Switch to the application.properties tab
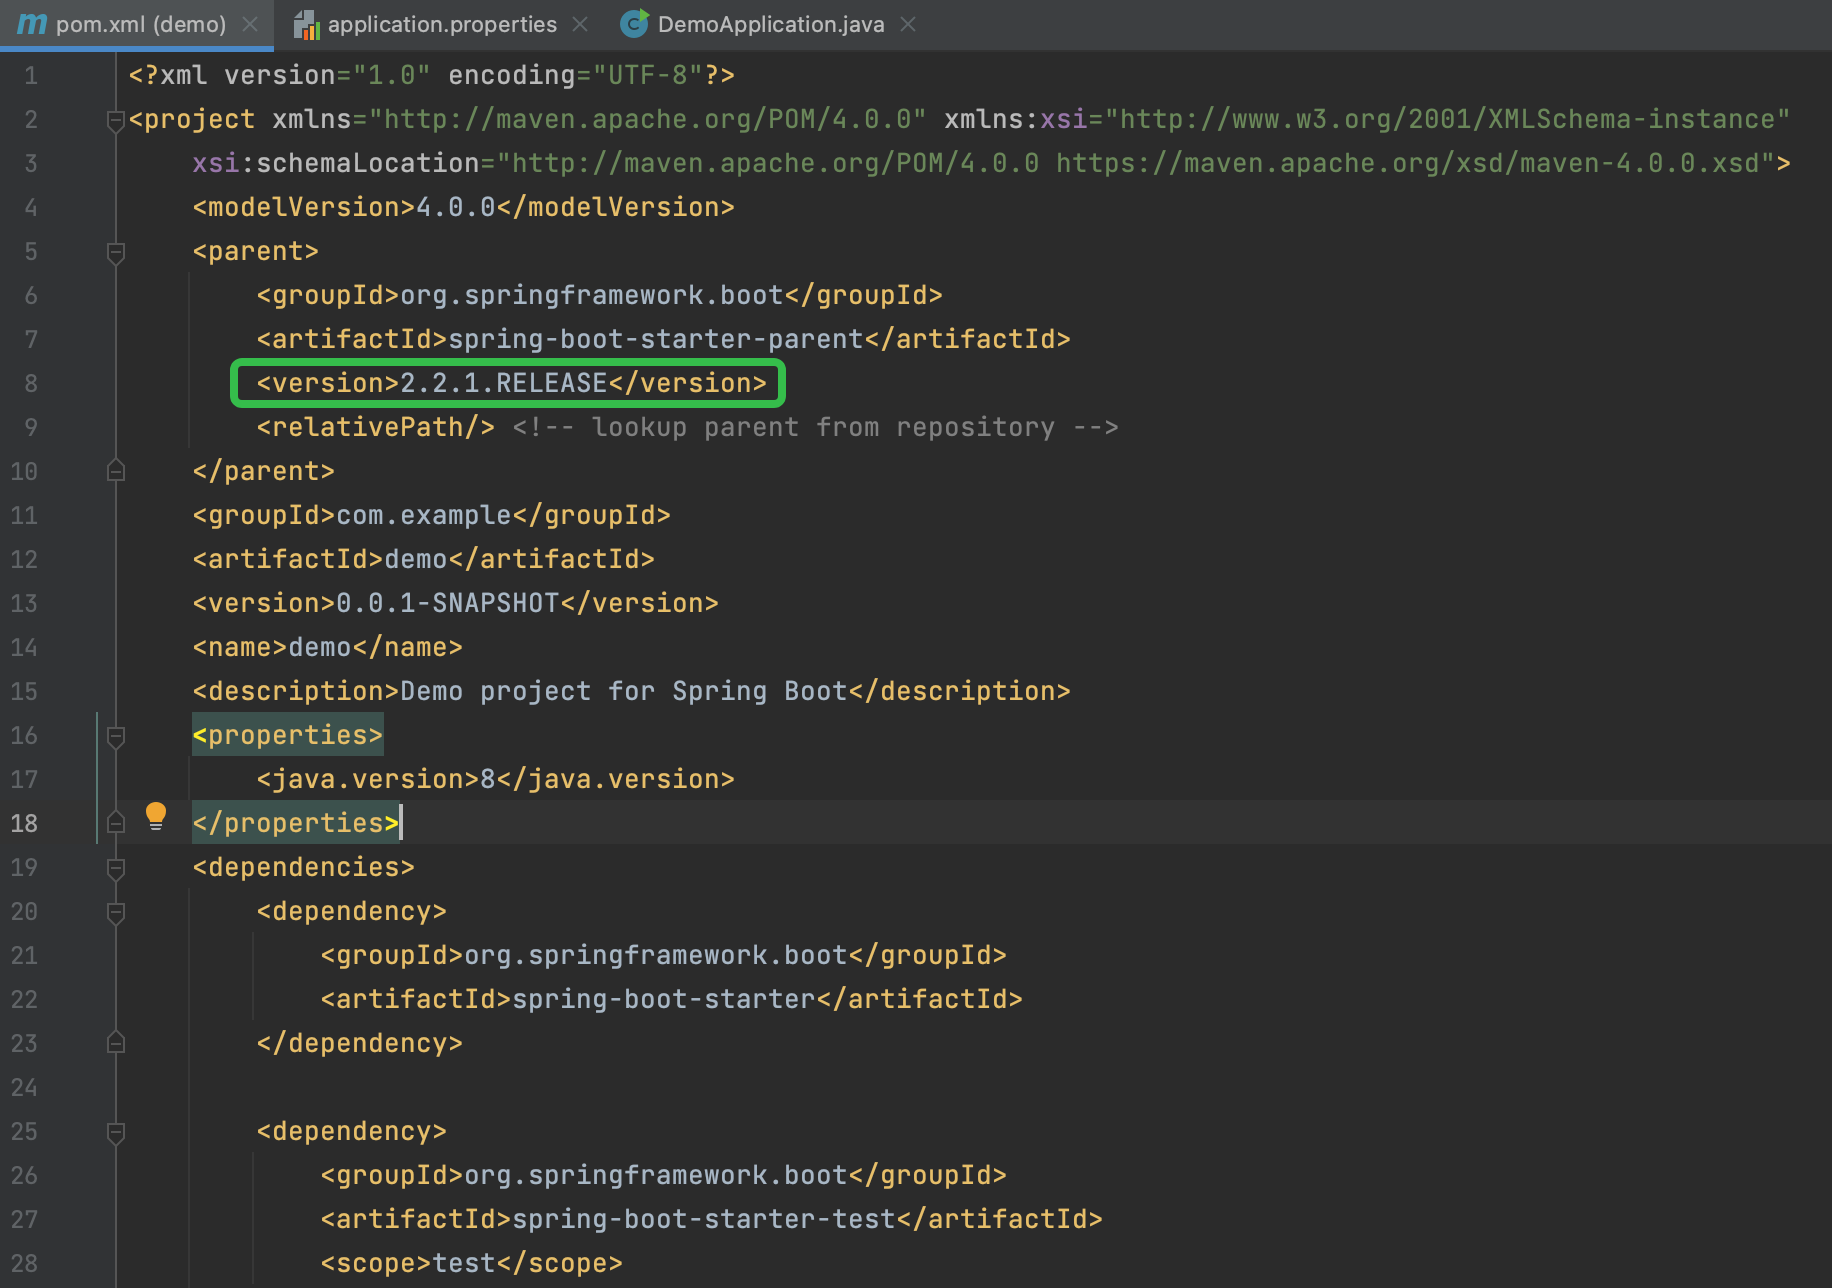 [x=440, y=24]
